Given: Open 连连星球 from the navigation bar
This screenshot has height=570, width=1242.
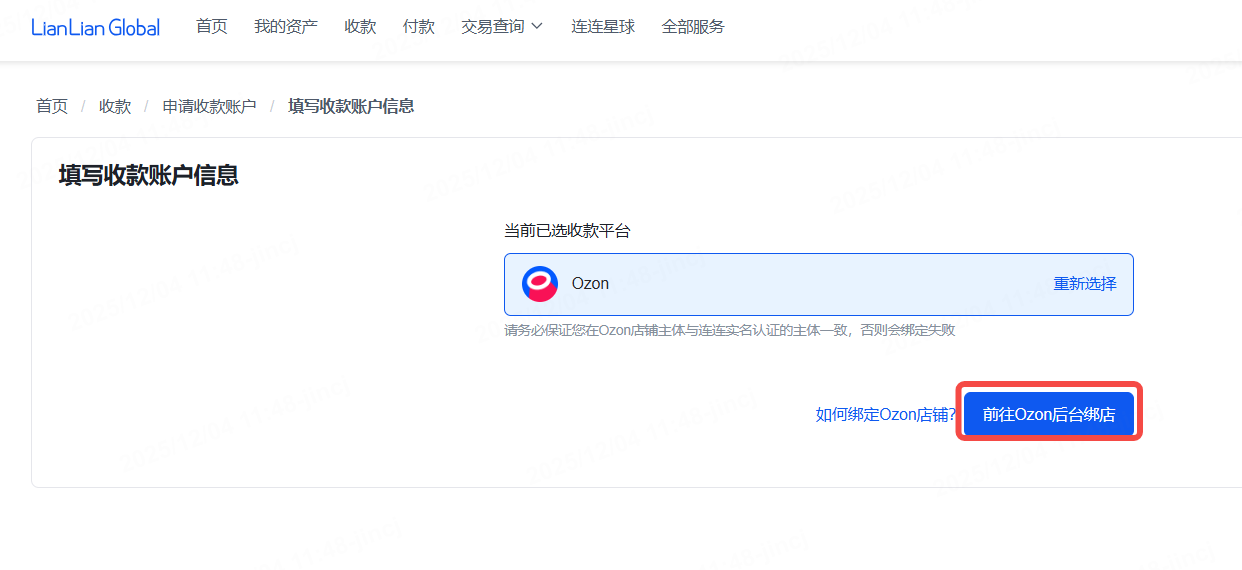Looking at the screenshot, I should click(603, 27).
